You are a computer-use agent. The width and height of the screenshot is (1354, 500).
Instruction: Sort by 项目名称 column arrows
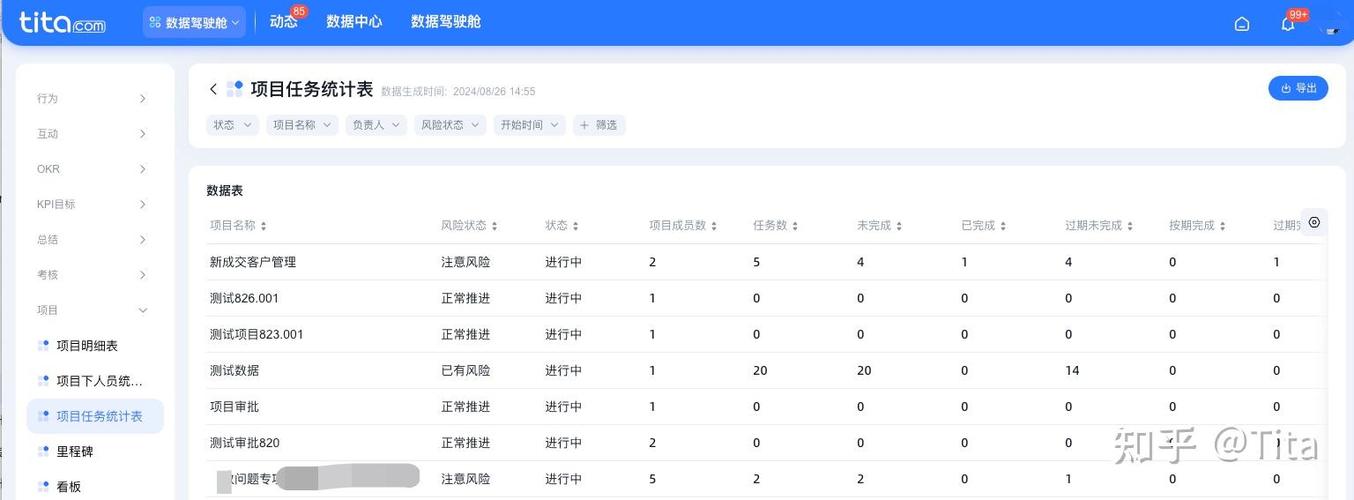coord(264,226)
